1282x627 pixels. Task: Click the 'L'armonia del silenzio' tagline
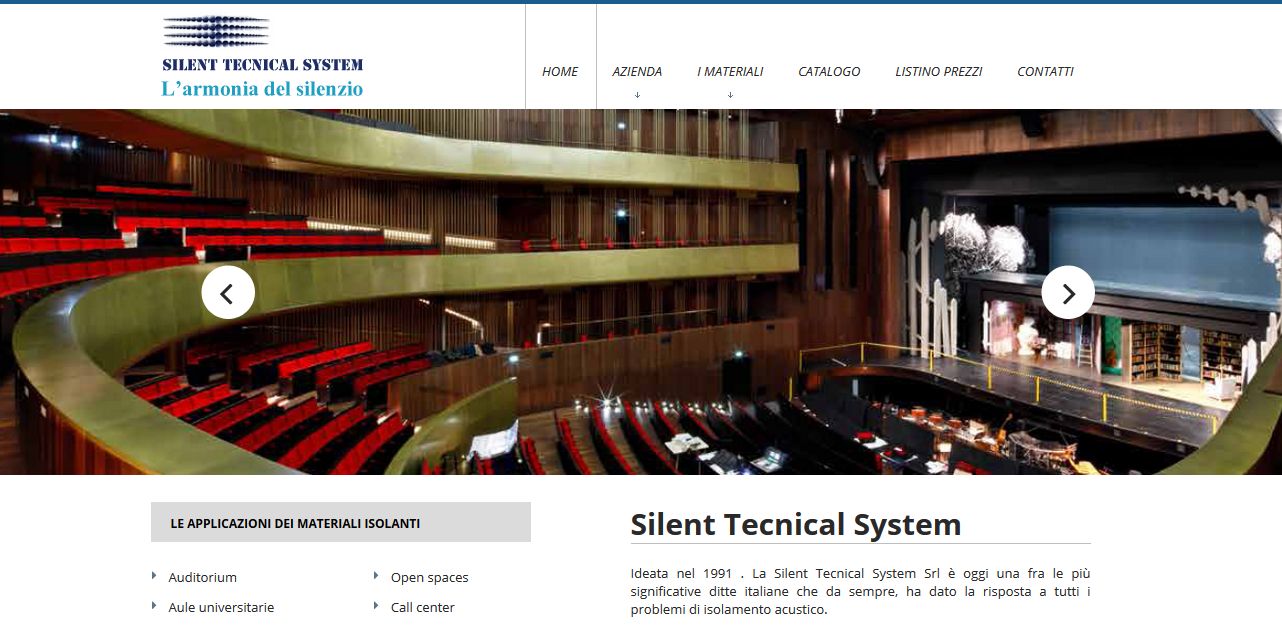pos(262,89)
